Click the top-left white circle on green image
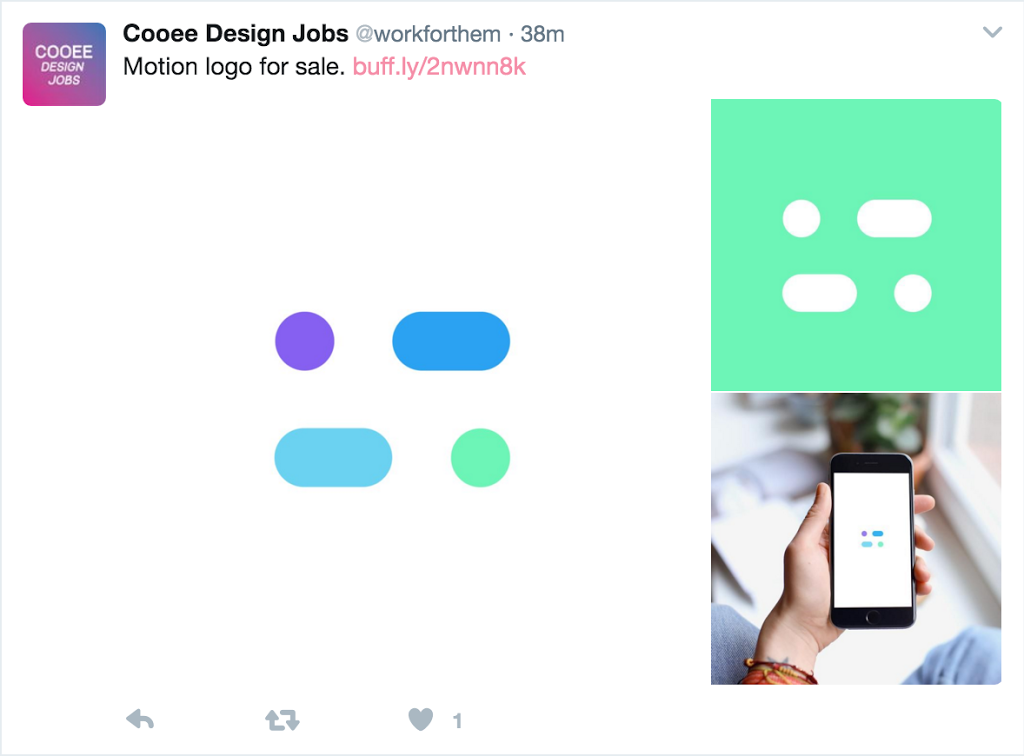This screenshot has width=1024, height=756. point(801,218)
